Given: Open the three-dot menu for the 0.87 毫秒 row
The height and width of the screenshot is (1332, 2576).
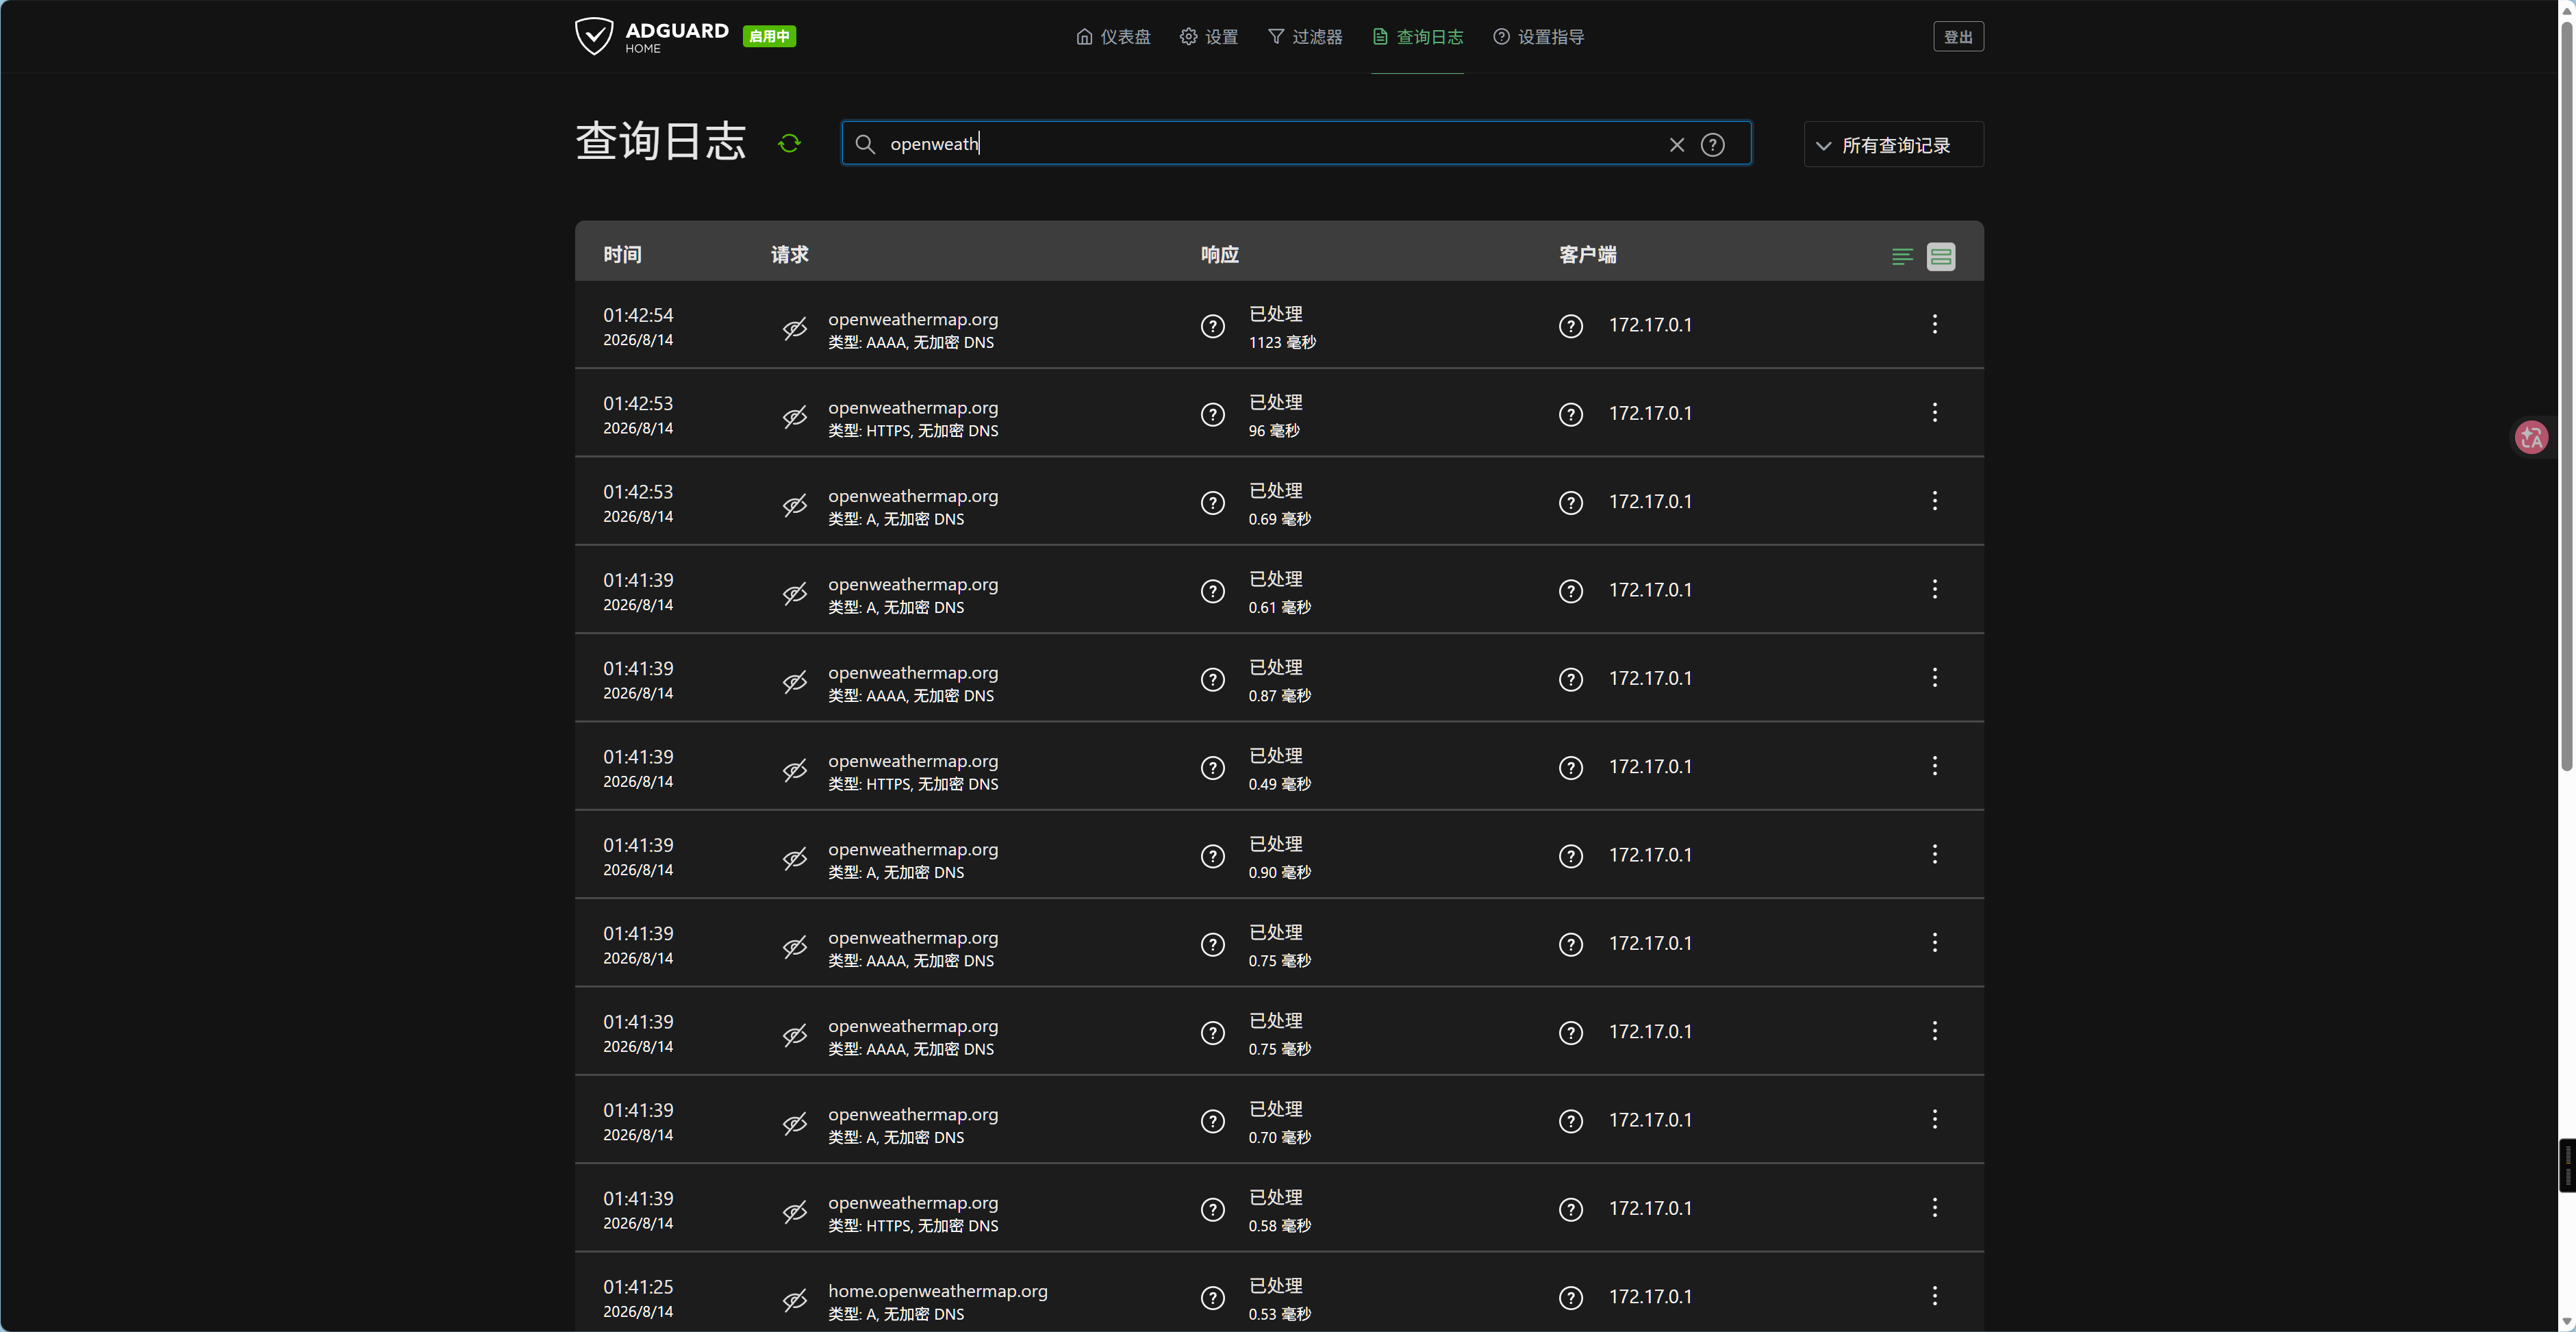Looking at the screenshot, I should point(1934,677).
